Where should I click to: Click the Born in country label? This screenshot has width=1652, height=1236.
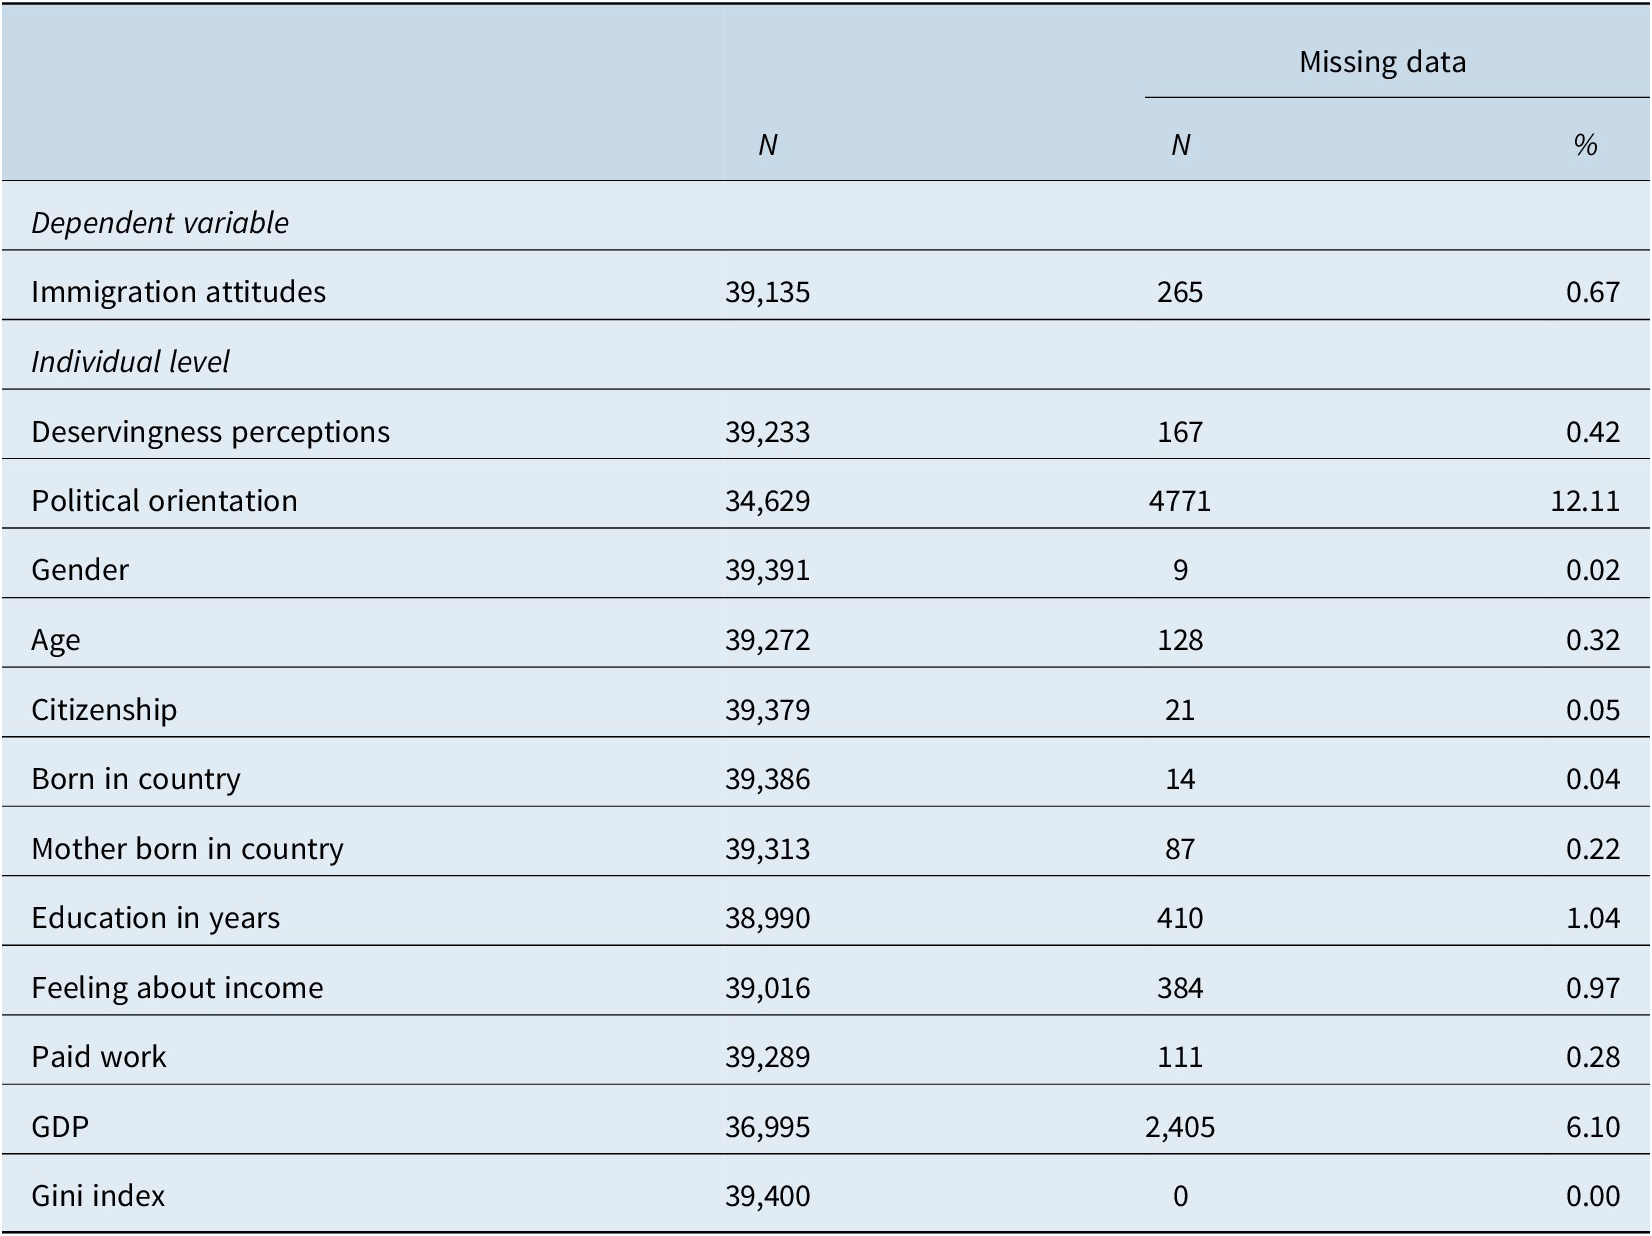click(x=136, y=778)
